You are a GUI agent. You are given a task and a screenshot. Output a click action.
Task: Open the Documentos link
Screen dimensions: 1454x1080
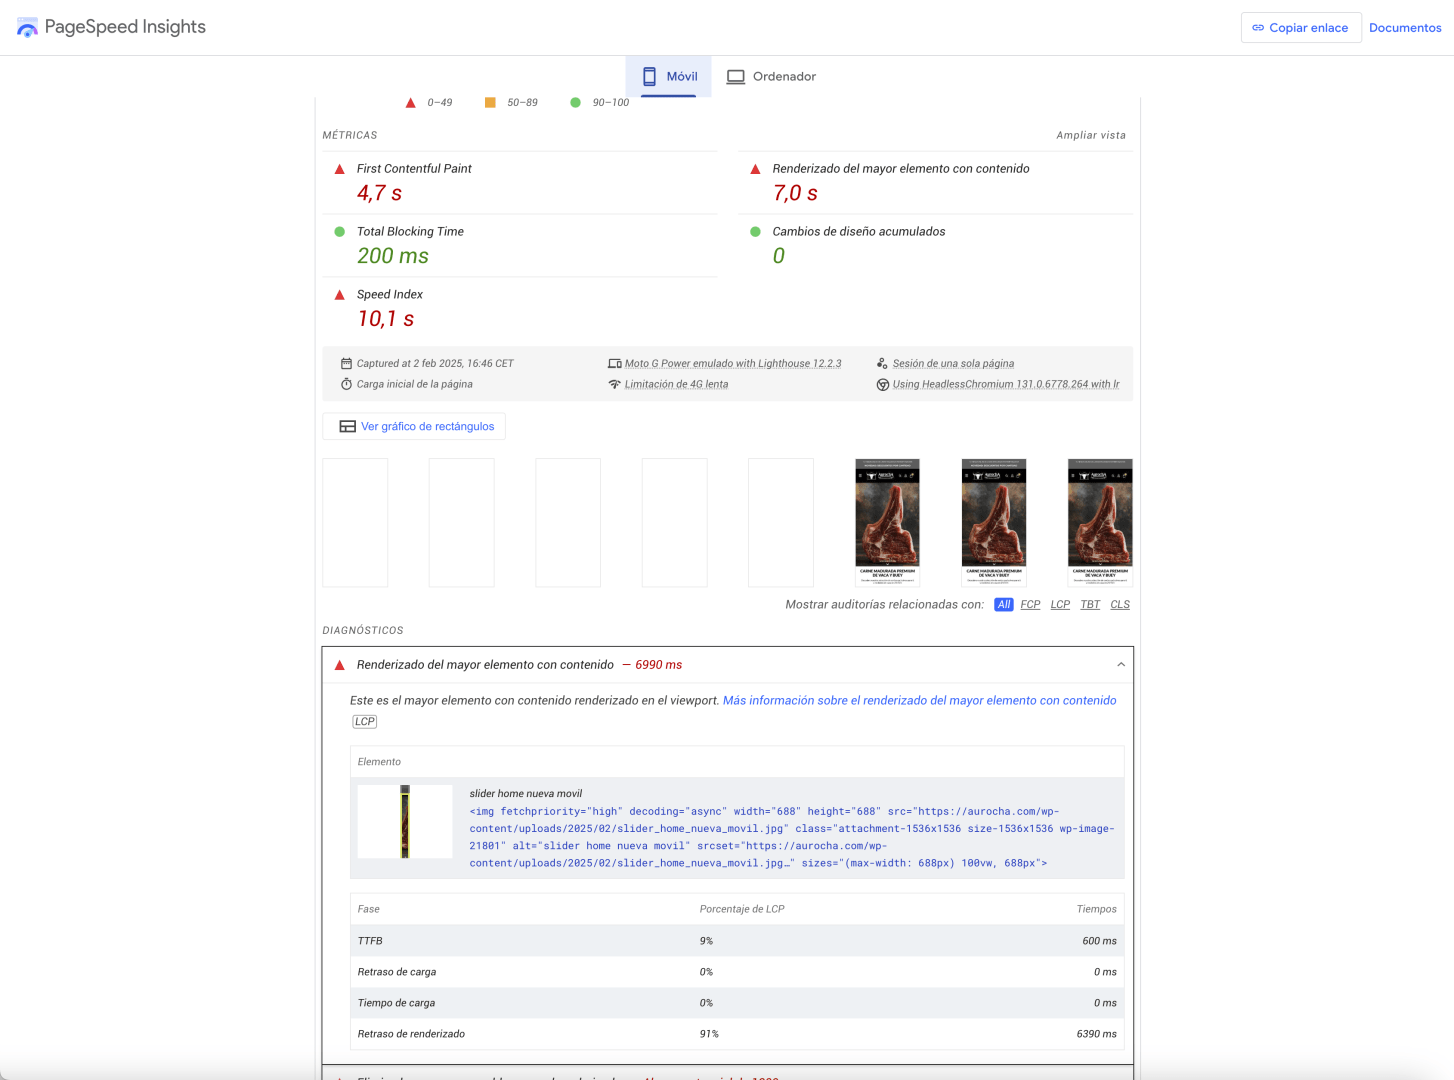click(1405, 28)
